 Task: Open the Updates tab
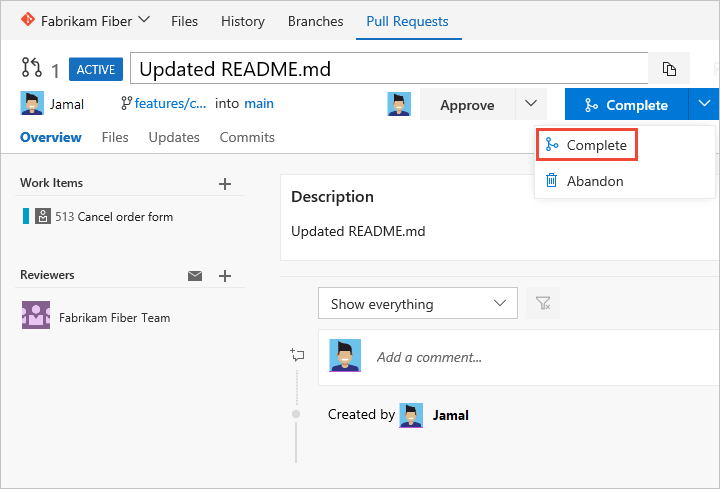[x=174, y=137]
